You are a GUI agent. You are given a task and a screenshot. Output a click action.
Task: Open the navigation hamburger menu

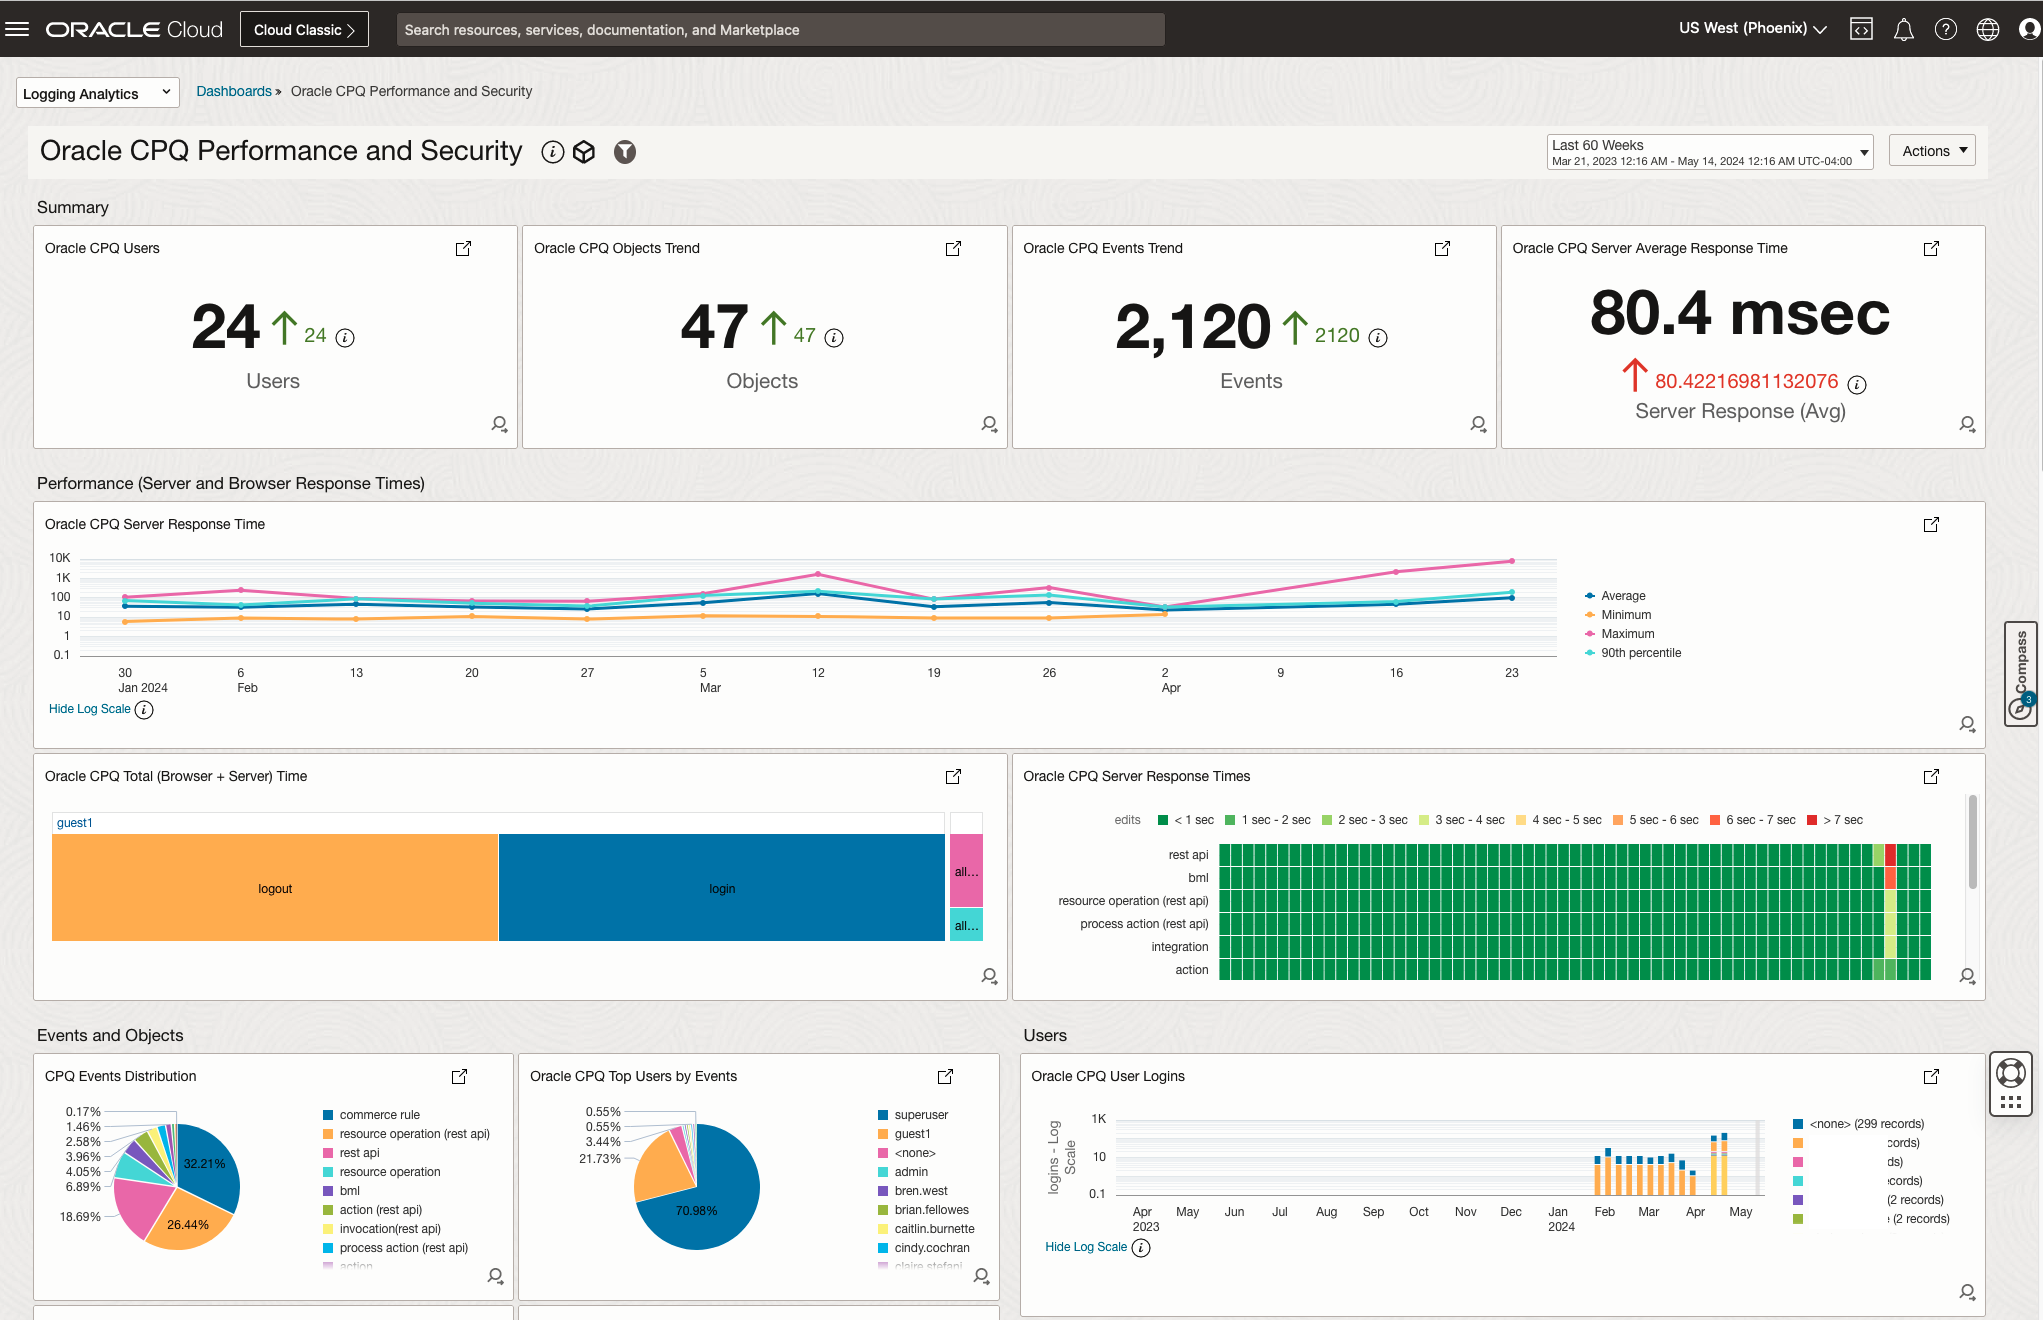(x=18, y=28)
